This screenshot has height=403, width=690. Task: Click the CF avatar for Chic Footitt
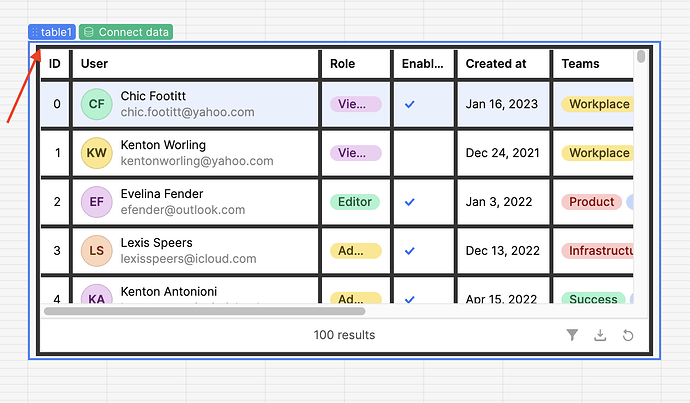pyautogui.click(x=97, y=104)
